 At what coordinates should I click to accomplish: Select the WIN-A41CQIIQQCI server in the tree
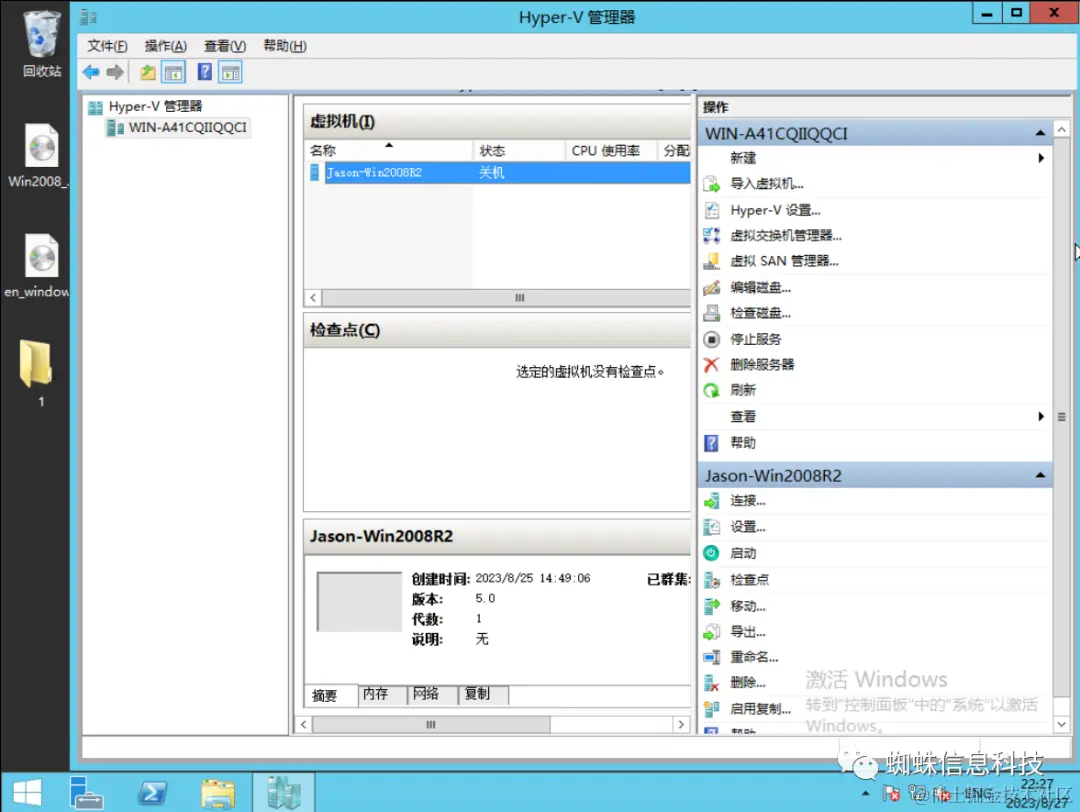(177, 127)
